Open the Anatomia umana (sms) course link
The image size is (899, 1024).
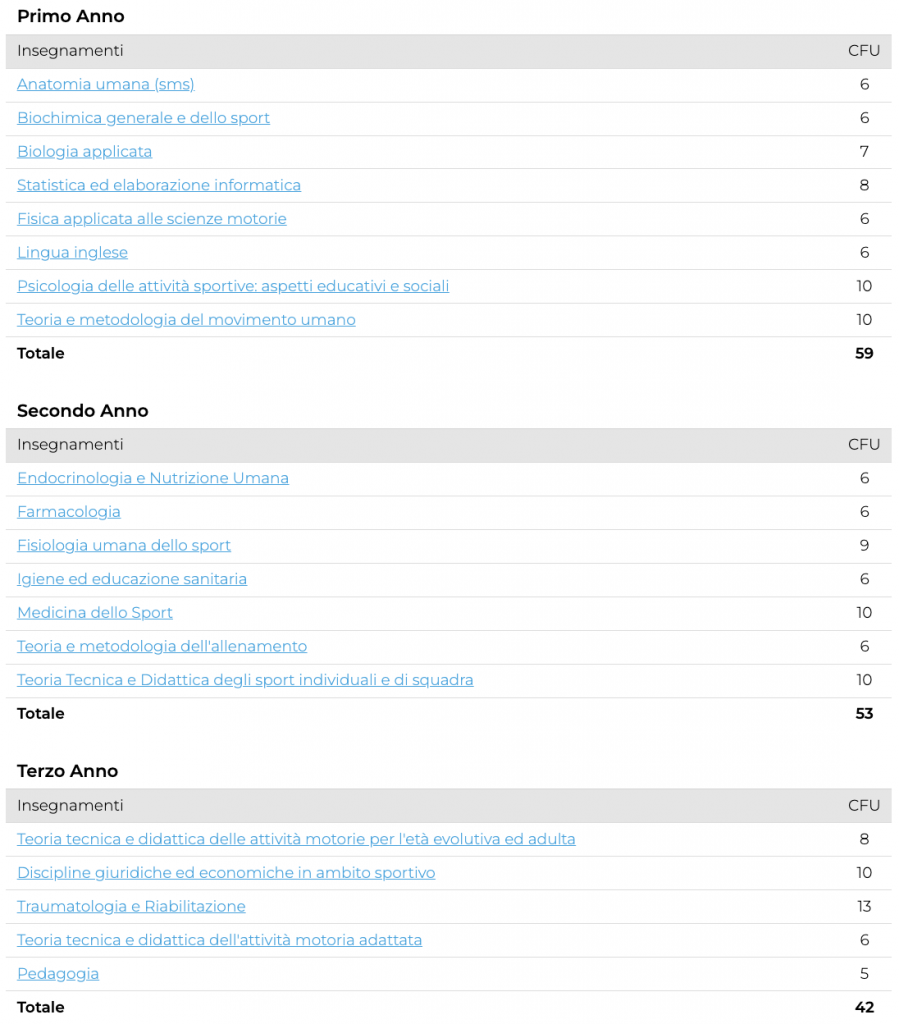(x=105, y=85)
